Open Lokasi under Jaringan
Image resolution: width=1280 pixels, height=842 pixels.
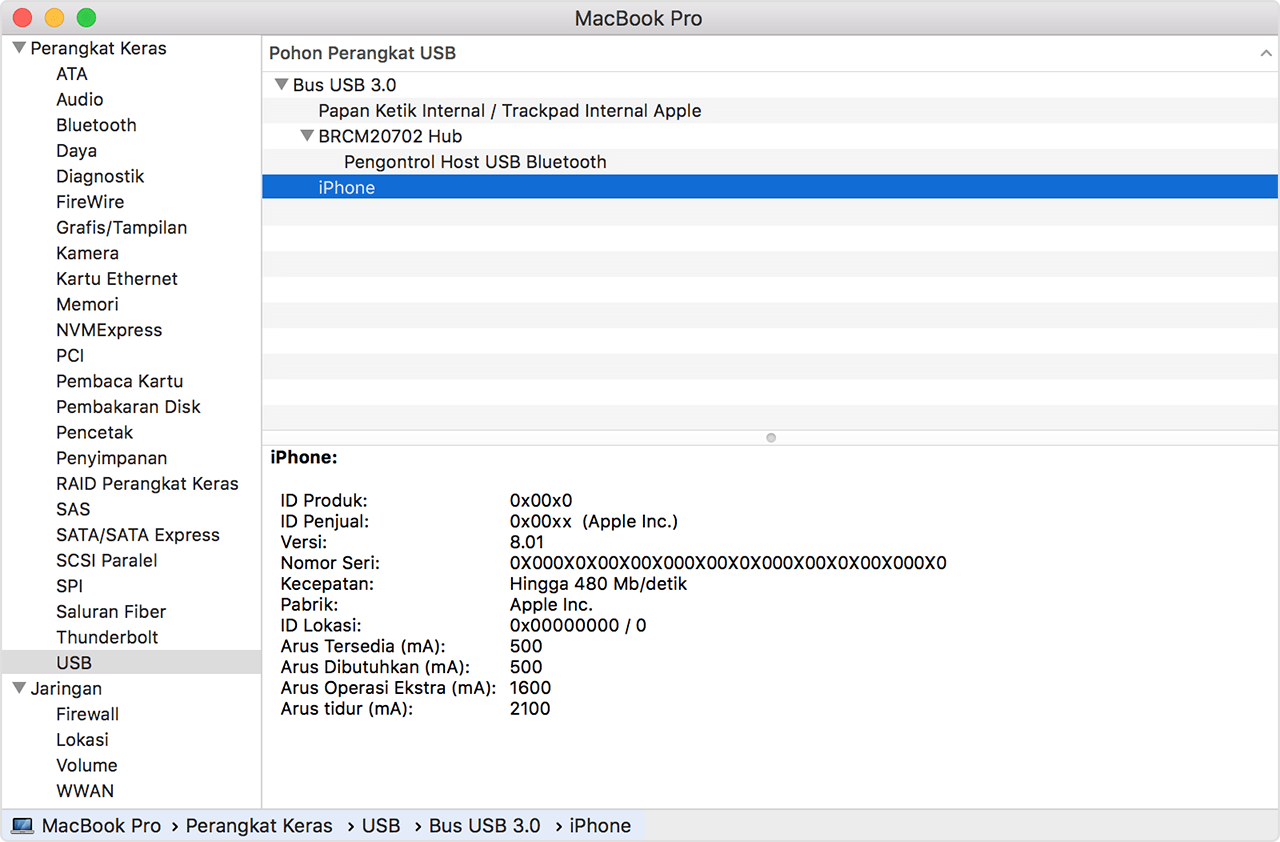tap(82, 740)
